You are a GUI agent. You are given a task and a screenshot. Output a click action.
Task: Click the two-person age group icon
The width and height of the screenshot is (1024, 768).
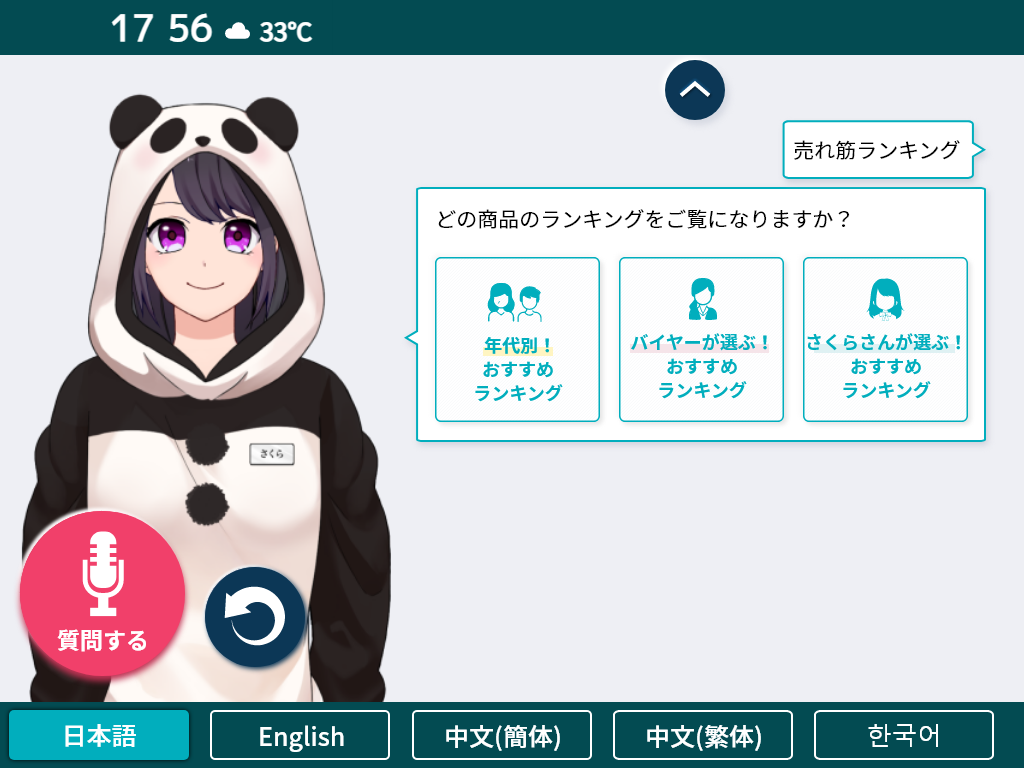coord(515,302)
